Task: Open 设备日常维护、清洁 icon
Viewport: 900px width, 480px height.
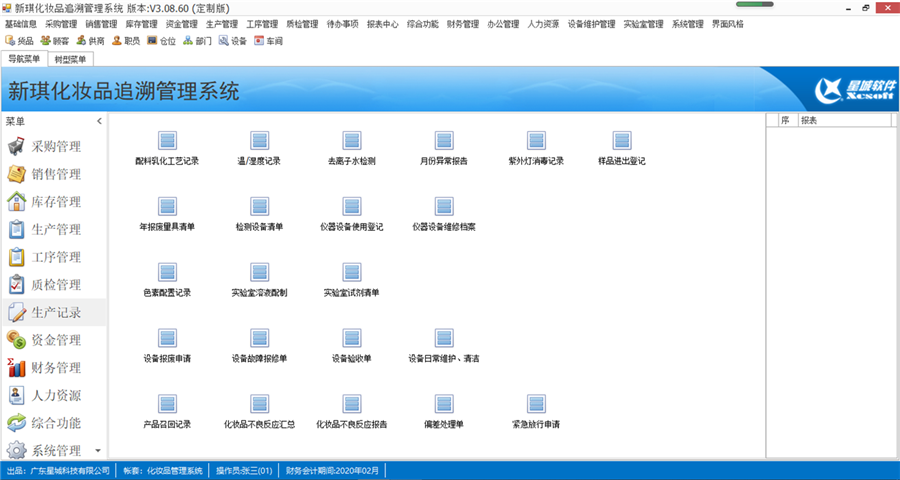Action: pos(444,339)
